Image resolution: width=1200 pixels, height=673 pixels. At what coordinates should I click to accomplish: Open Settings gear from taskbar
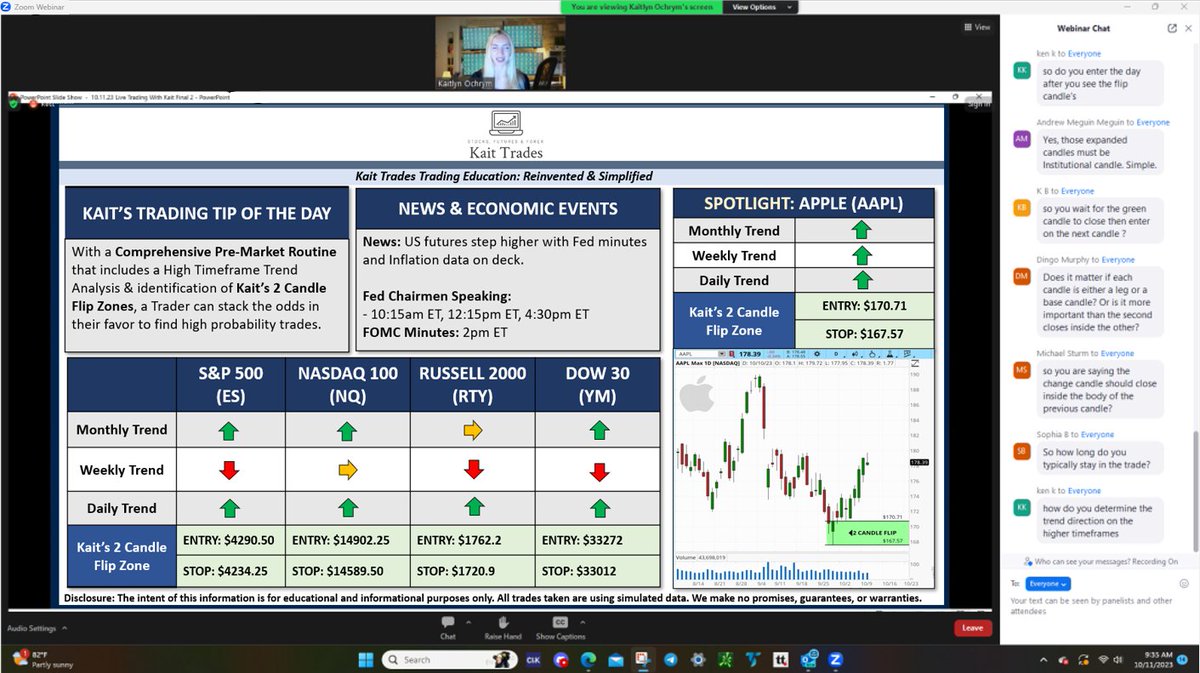(698, 659)
